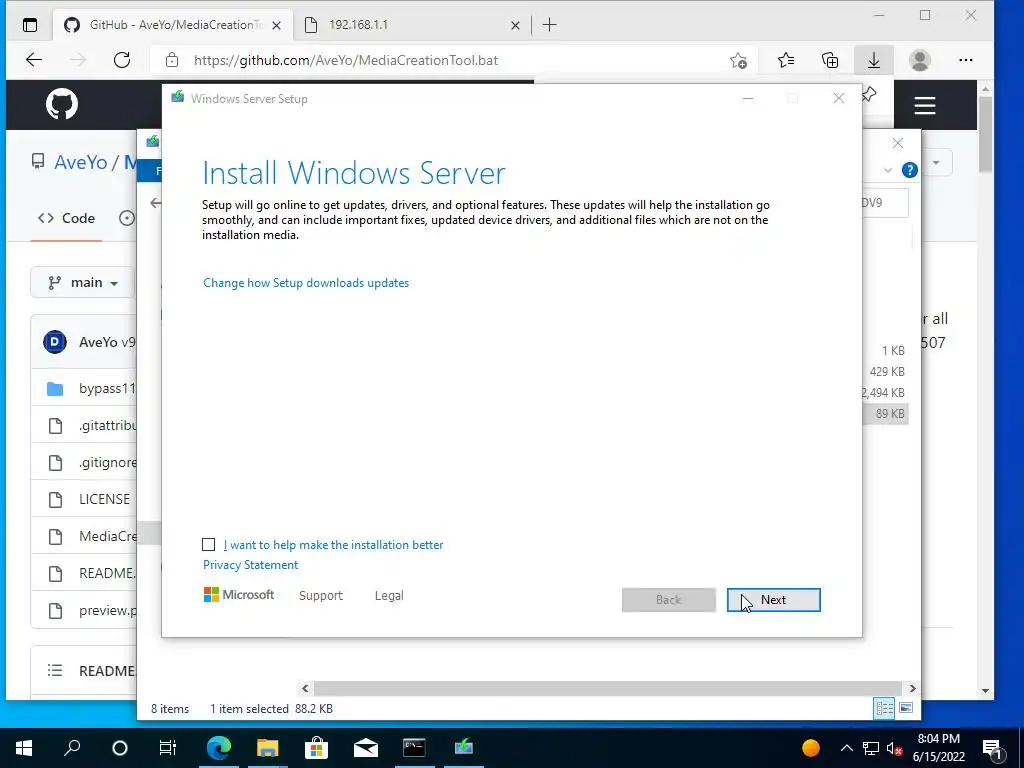Open the Windows Setup taskbar icon
Screen dimensions: 1024x768
coord(464,748)
